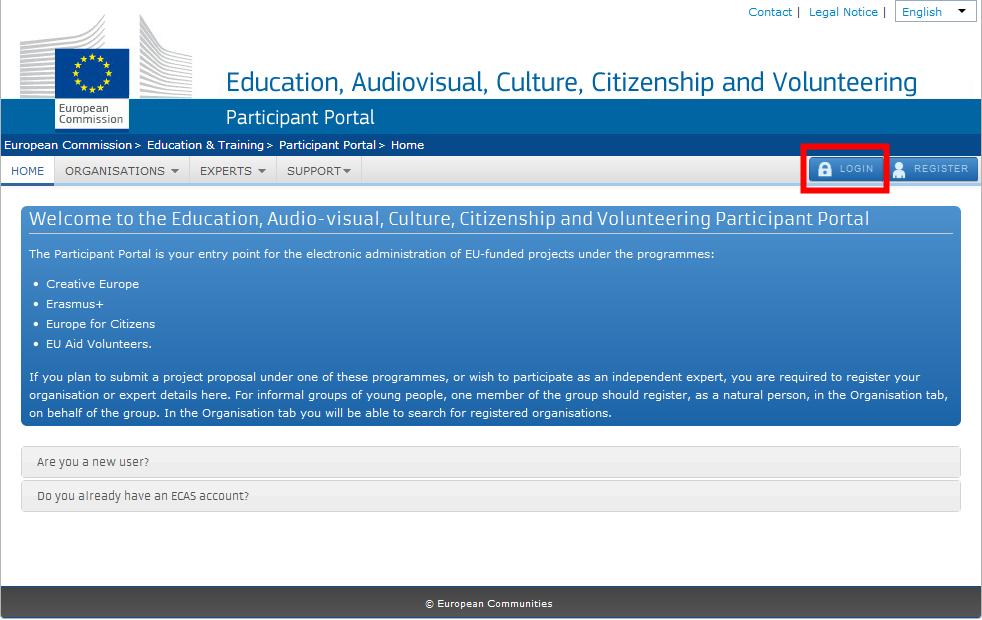Click the '© European Communities' footer text
Image resolution: width=982 pixels, height=620 pixels.
(x=489, y=604)
